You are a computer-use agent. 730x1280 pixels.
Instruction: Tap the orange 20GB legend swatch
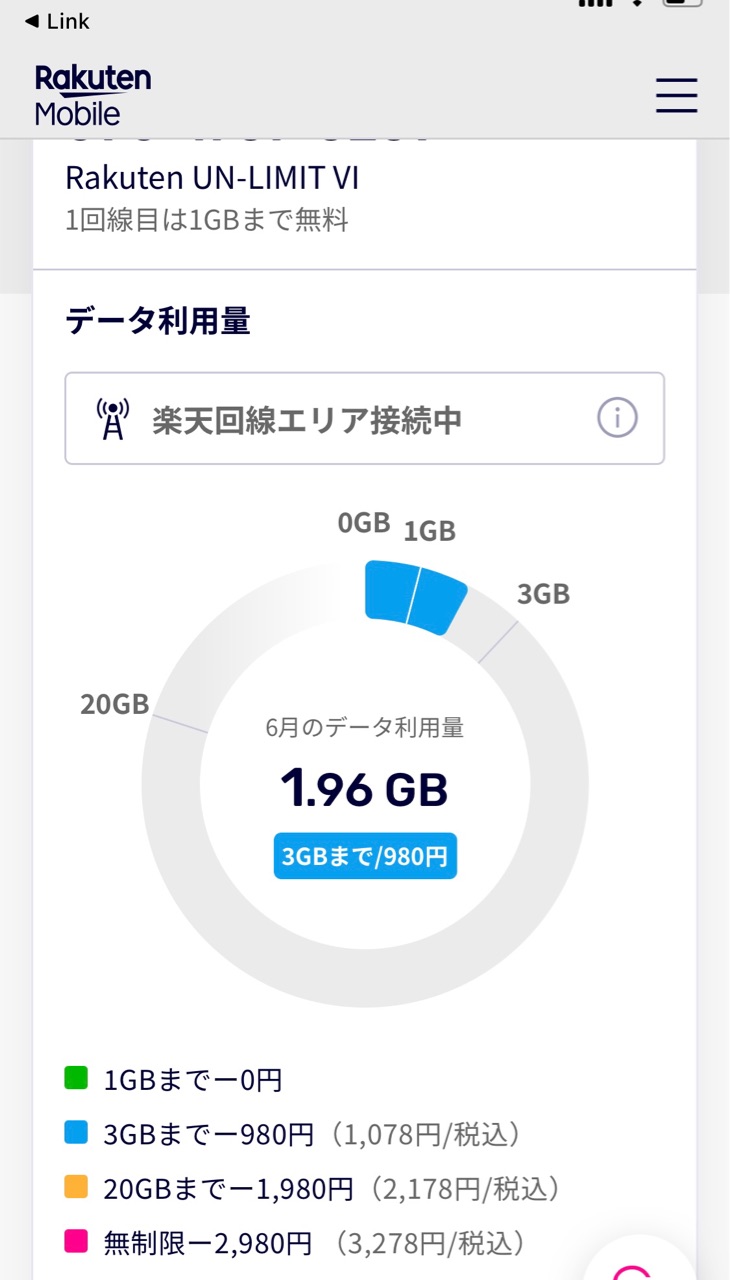tap(77, 1188)
